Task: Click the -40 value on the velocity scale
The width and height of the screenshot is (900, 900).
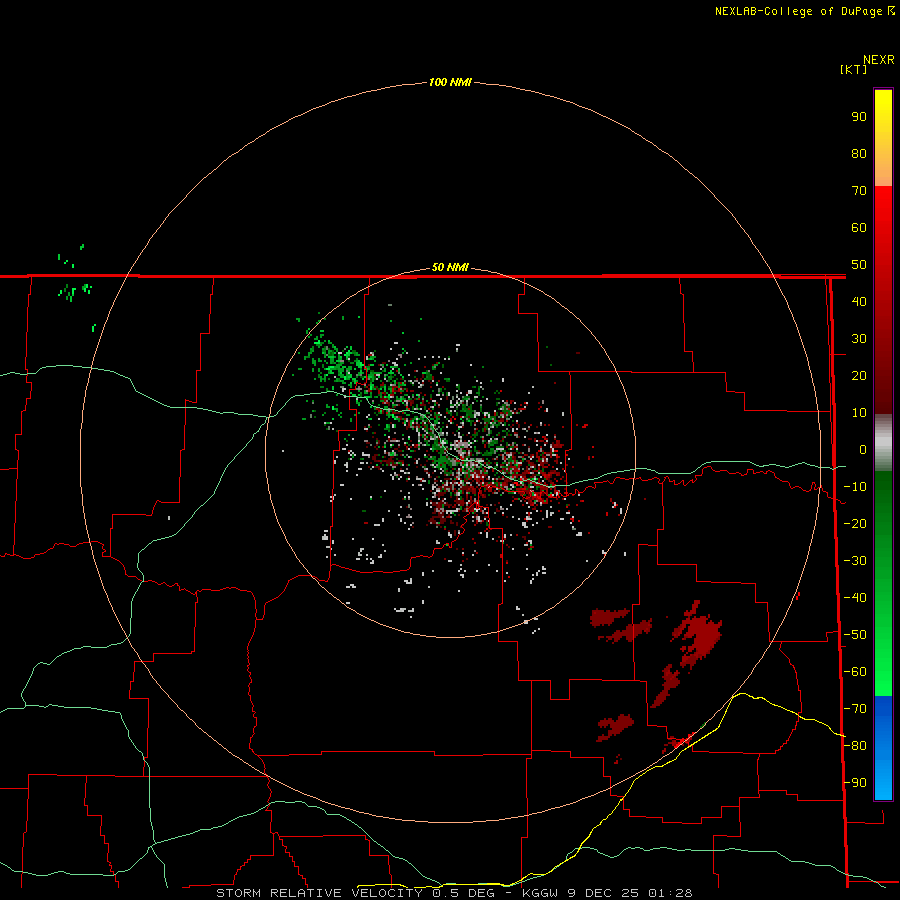Action: click(x=855, y=598)
